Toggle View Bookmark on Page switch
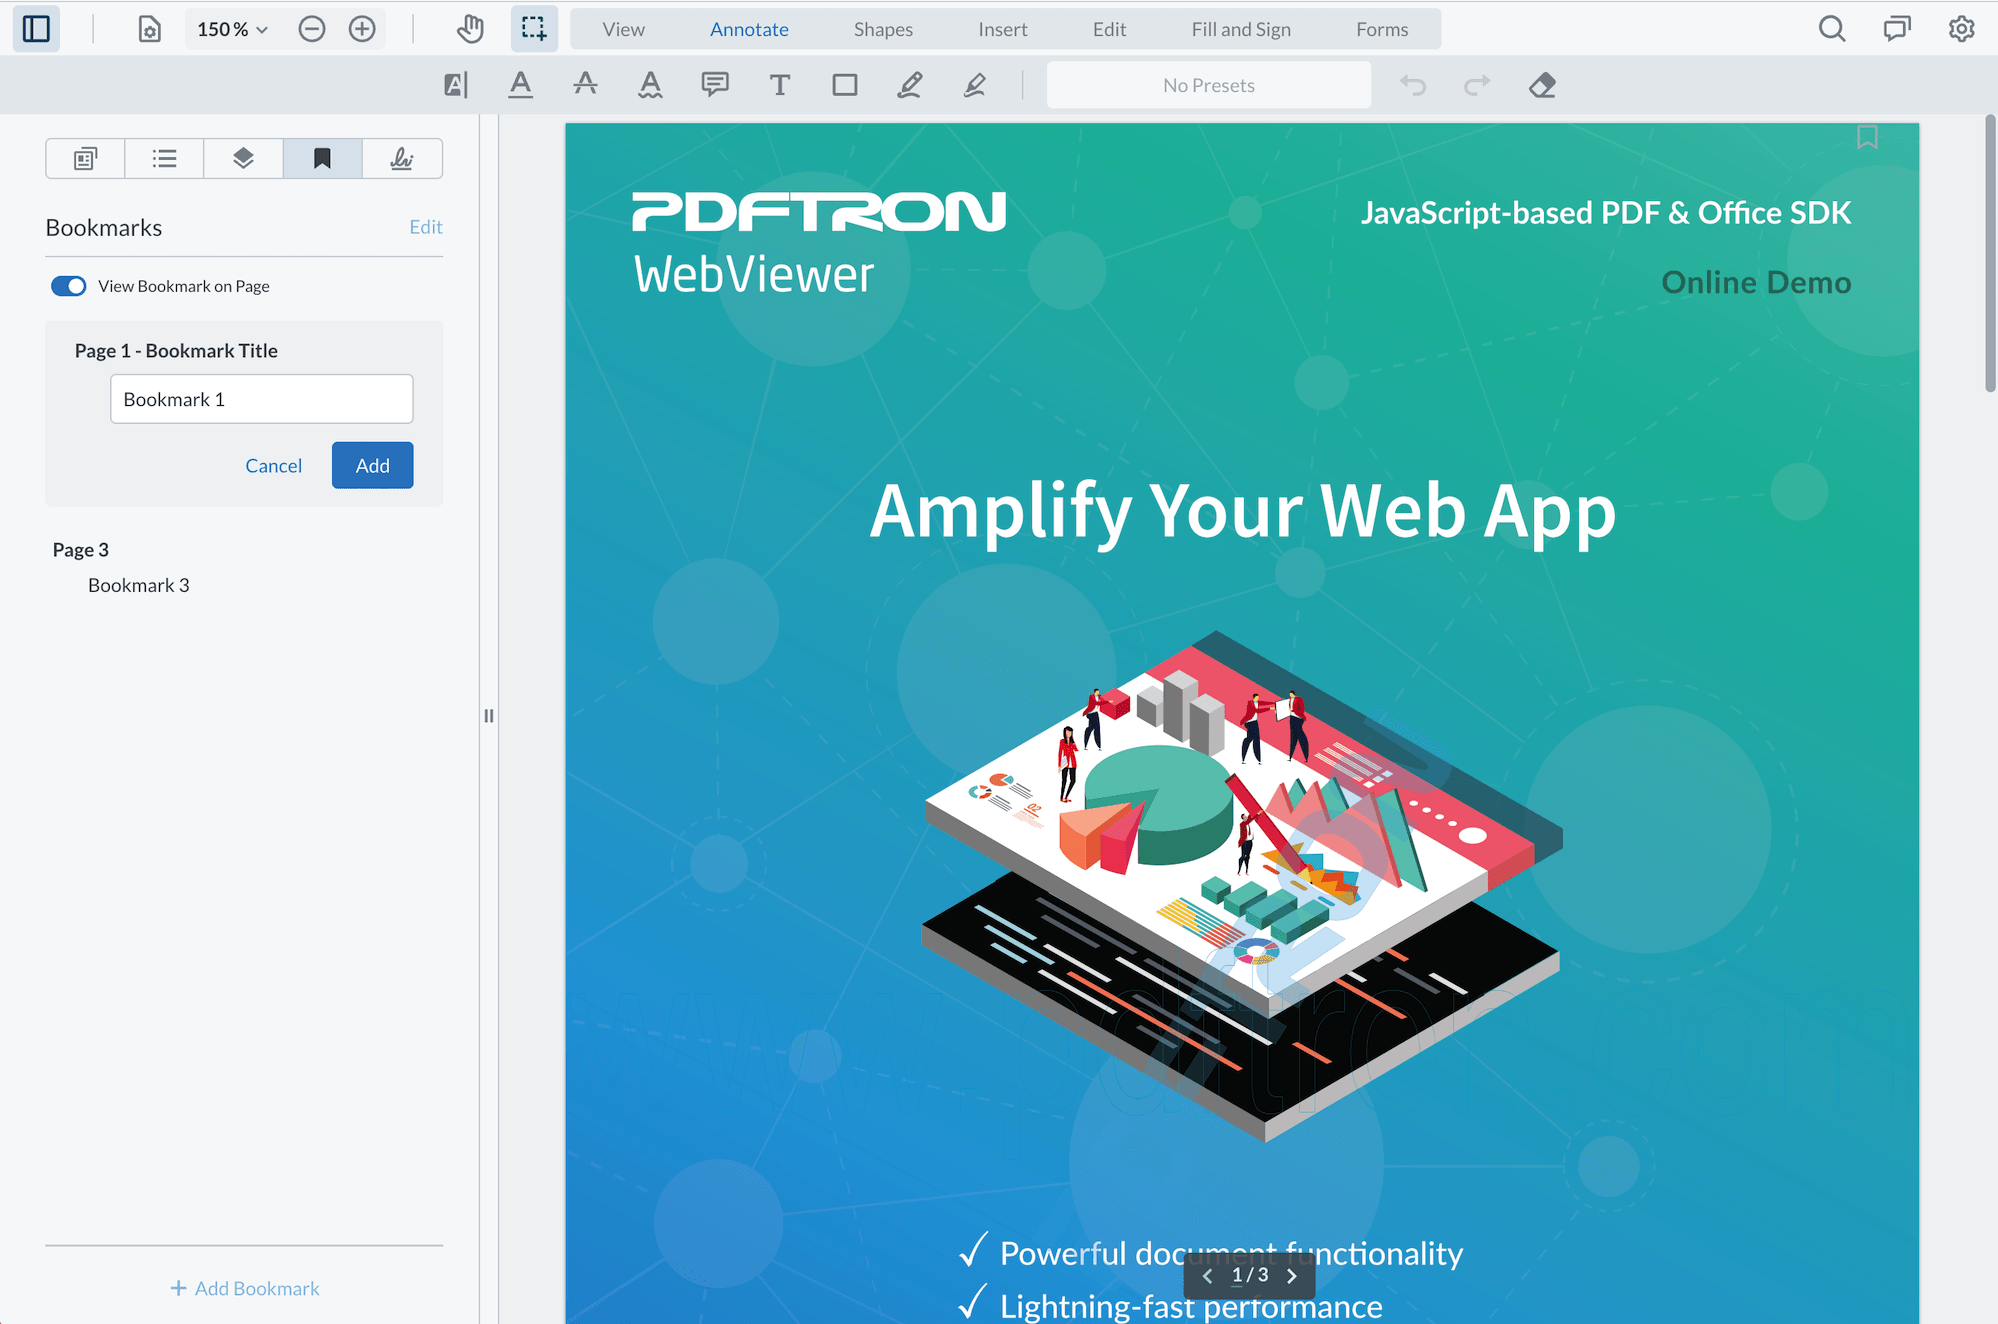The width and height of the screenshot is (1998, 1324). 69,286
